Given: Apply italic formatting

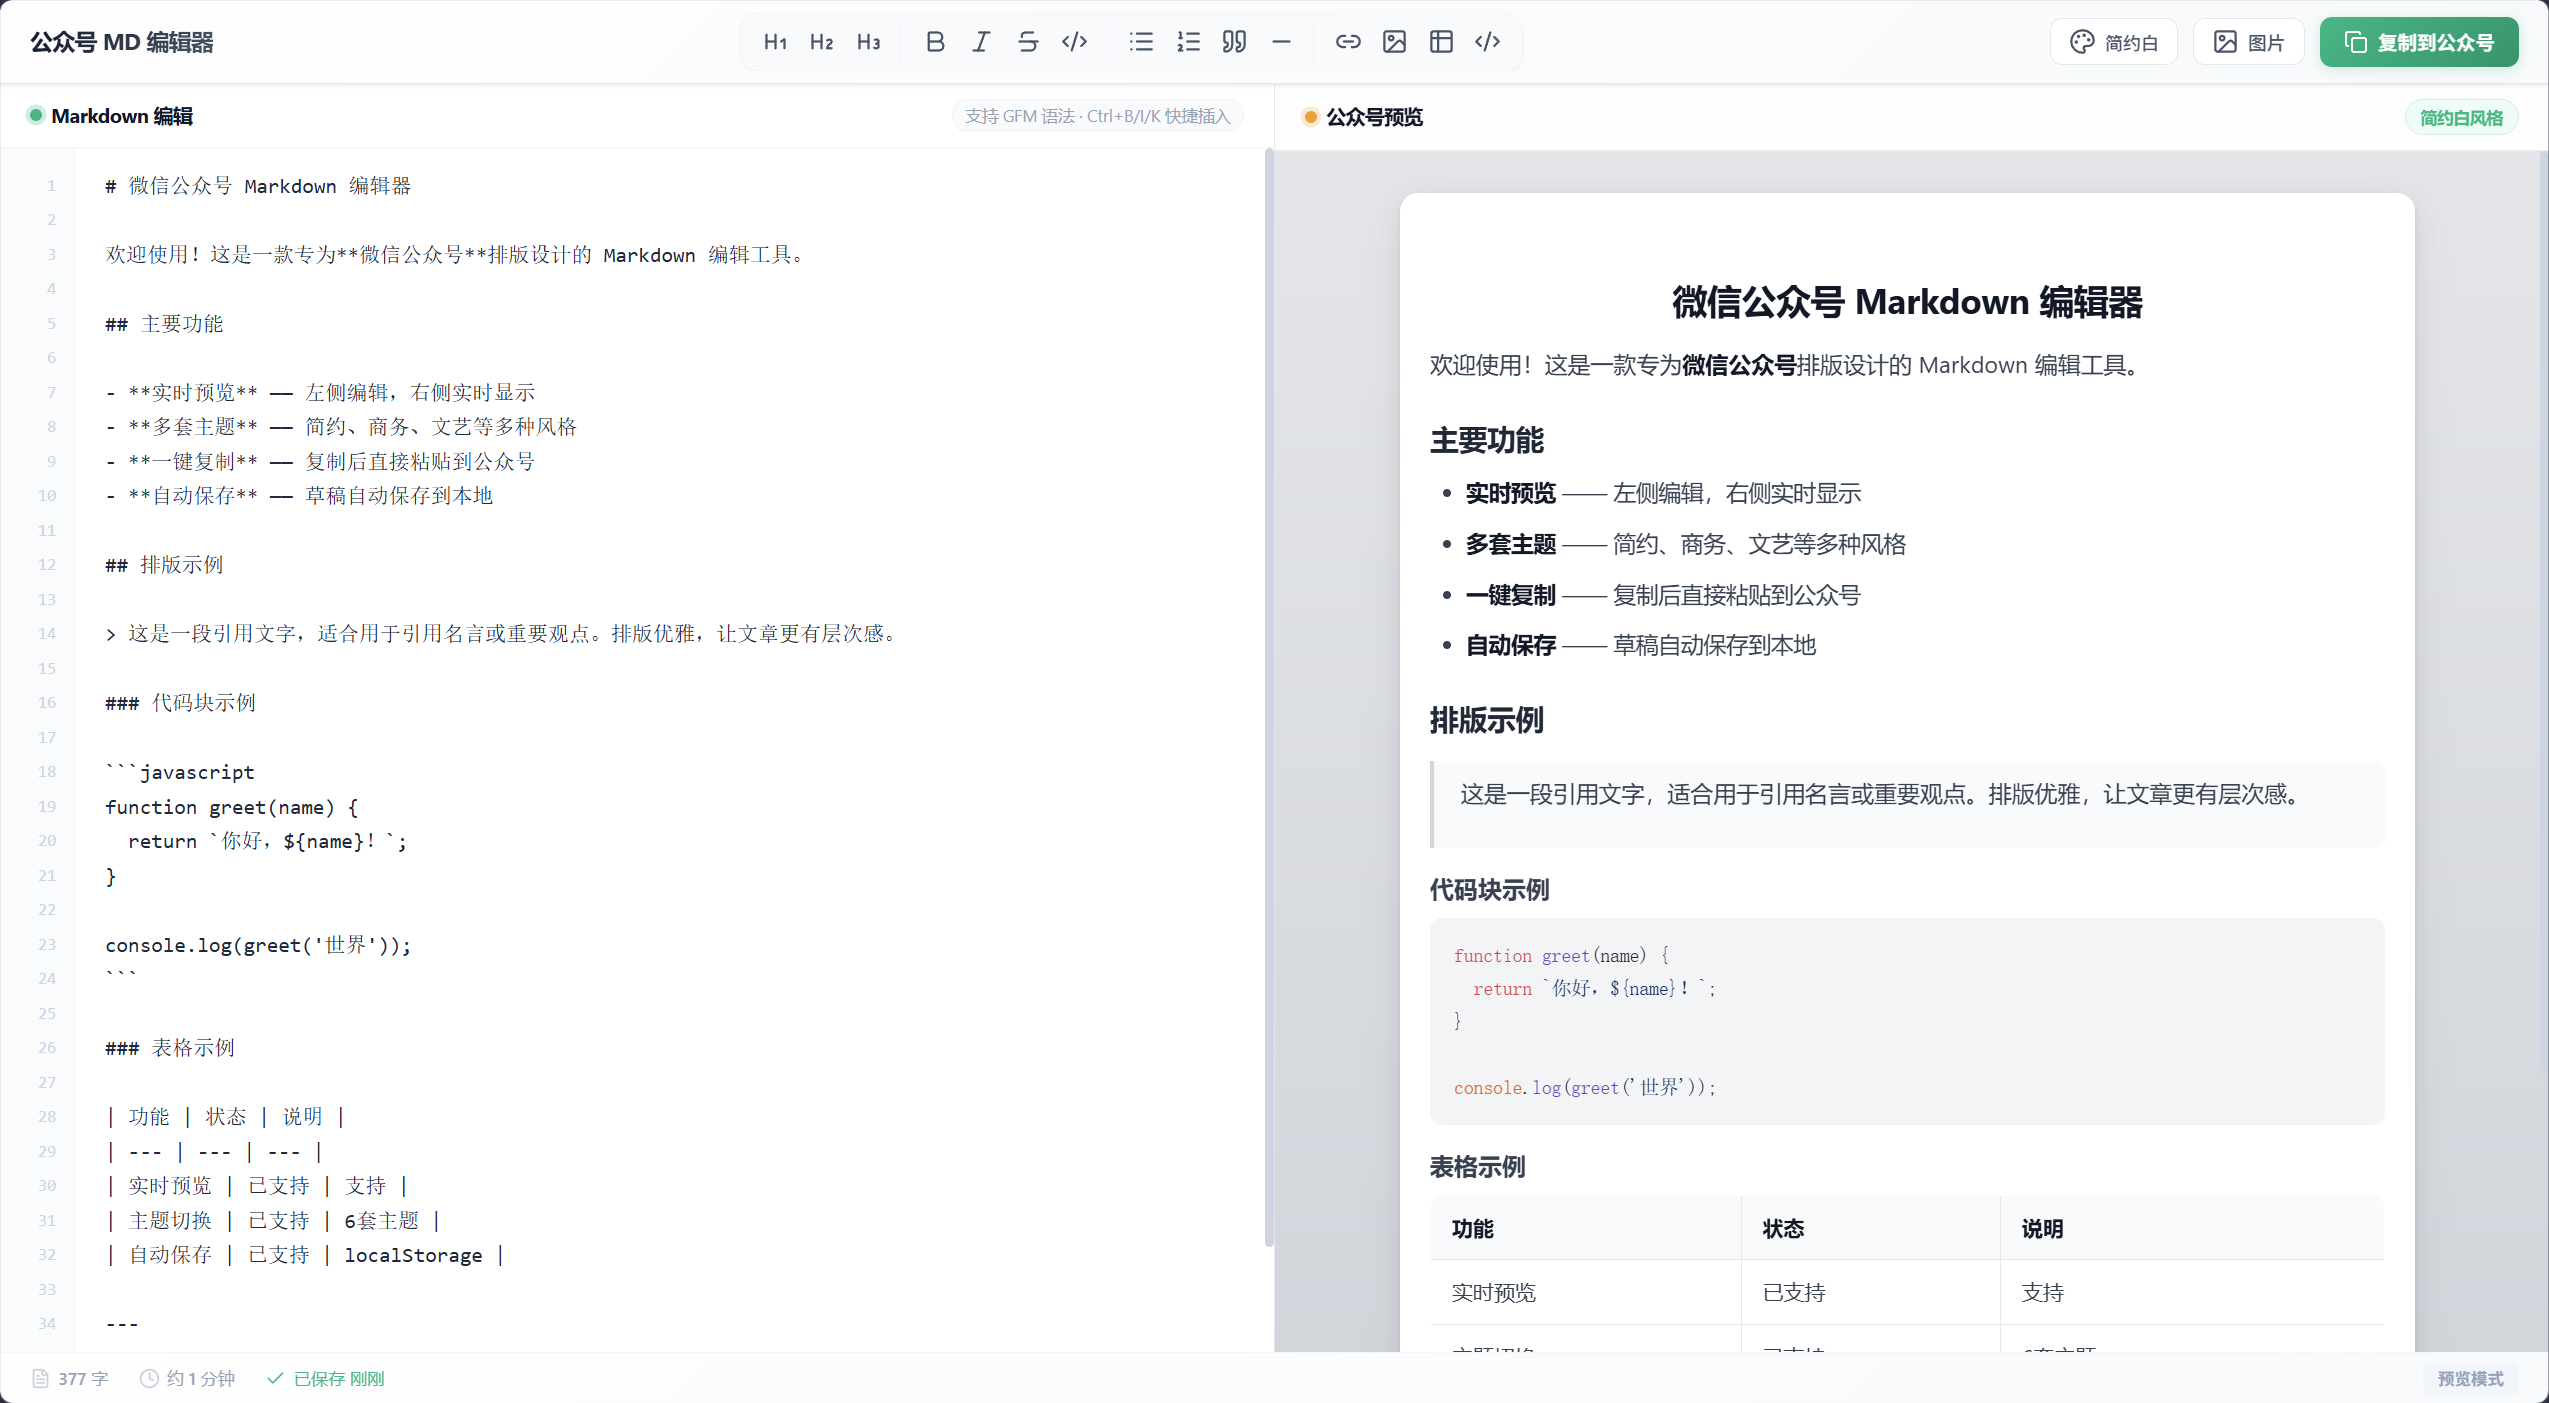Looking at the screenshot, I should (981, 42).
